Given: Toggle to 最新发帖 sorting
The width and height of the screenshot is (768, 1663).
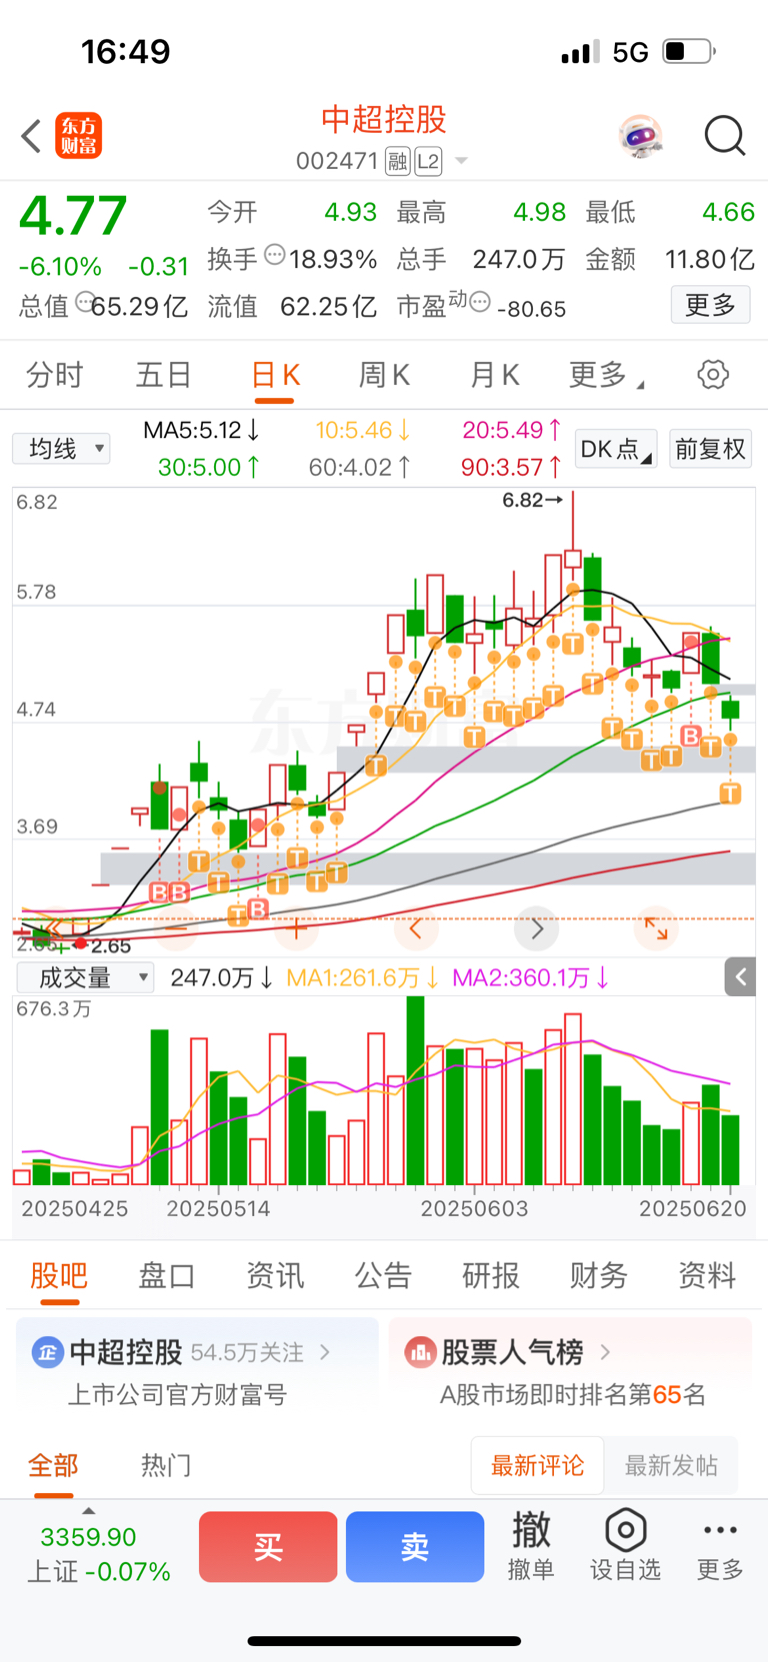Looking at the screenshot, I should [671, 1465].
